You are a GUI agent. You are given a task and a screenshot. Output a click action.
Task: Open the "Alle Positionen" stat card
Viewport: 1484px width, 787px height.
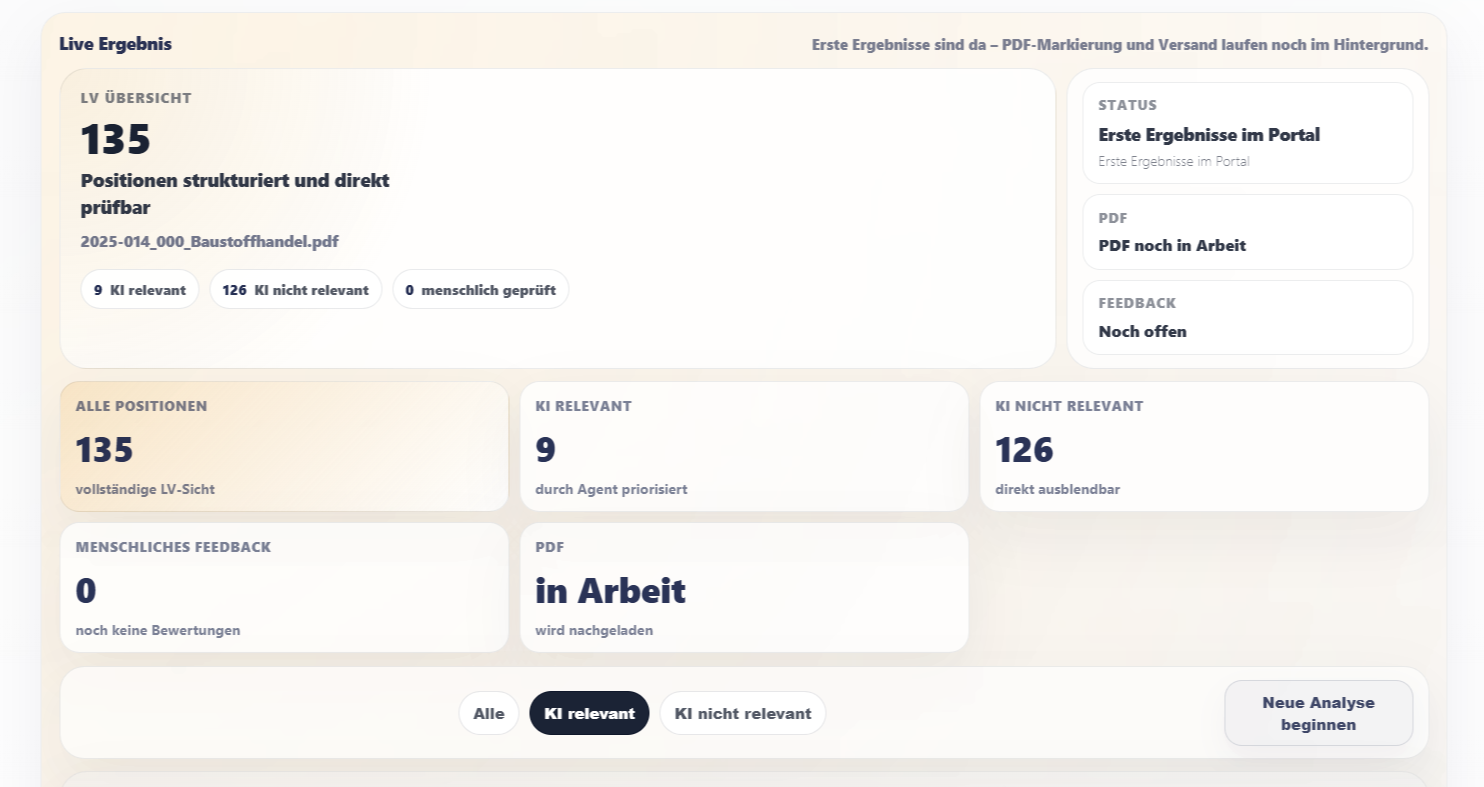[x=284, y=447]
